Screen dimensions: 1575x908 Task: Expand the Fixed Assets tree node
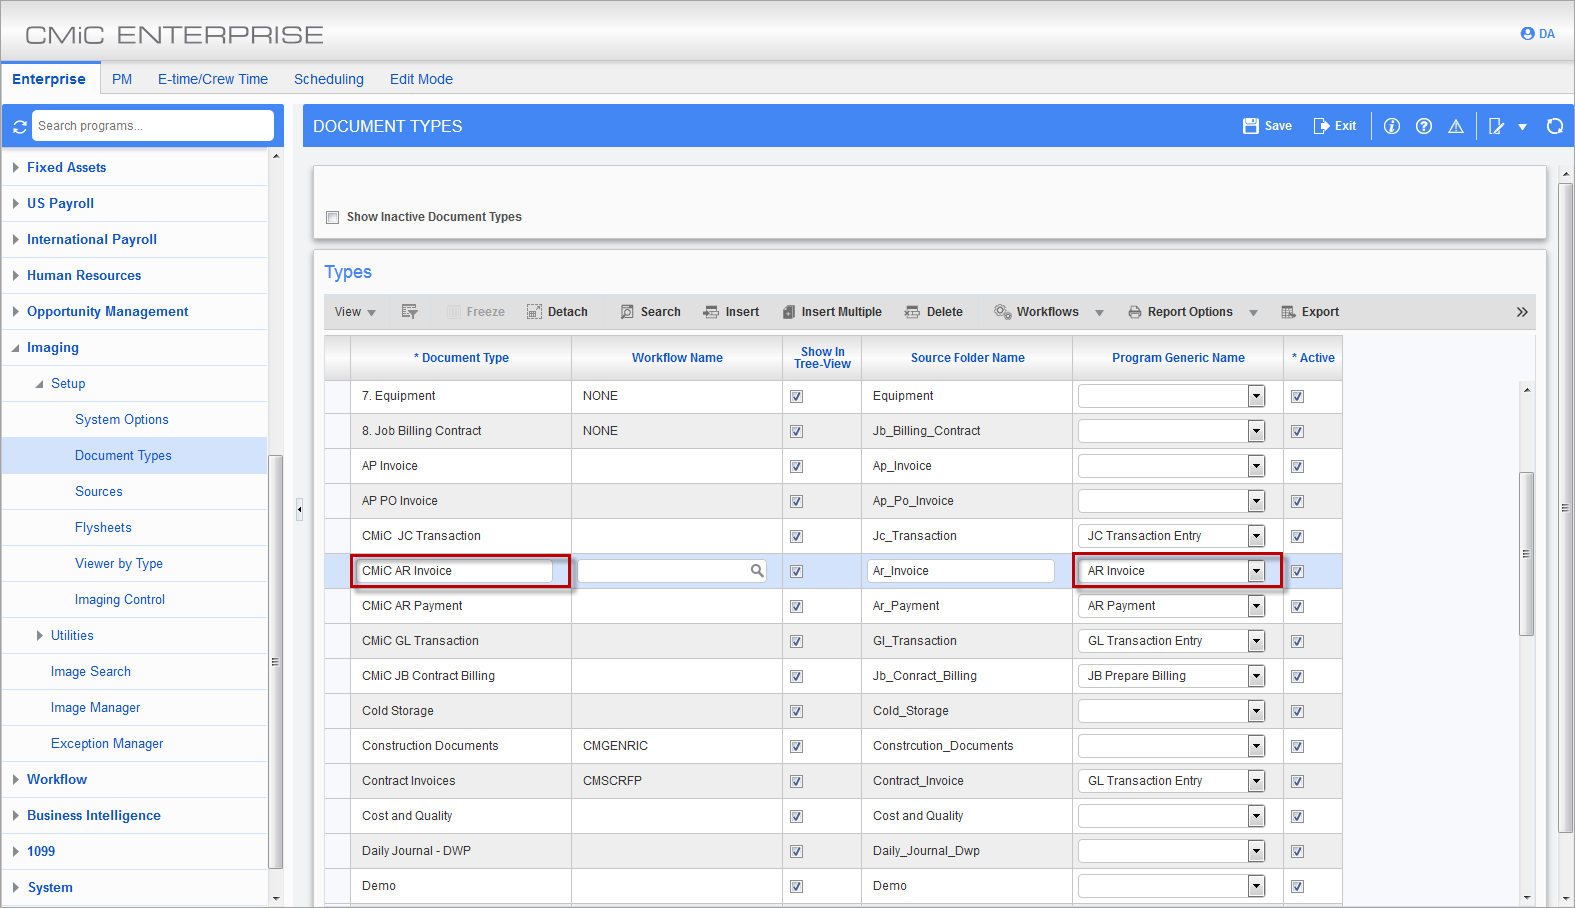[16, 167]
